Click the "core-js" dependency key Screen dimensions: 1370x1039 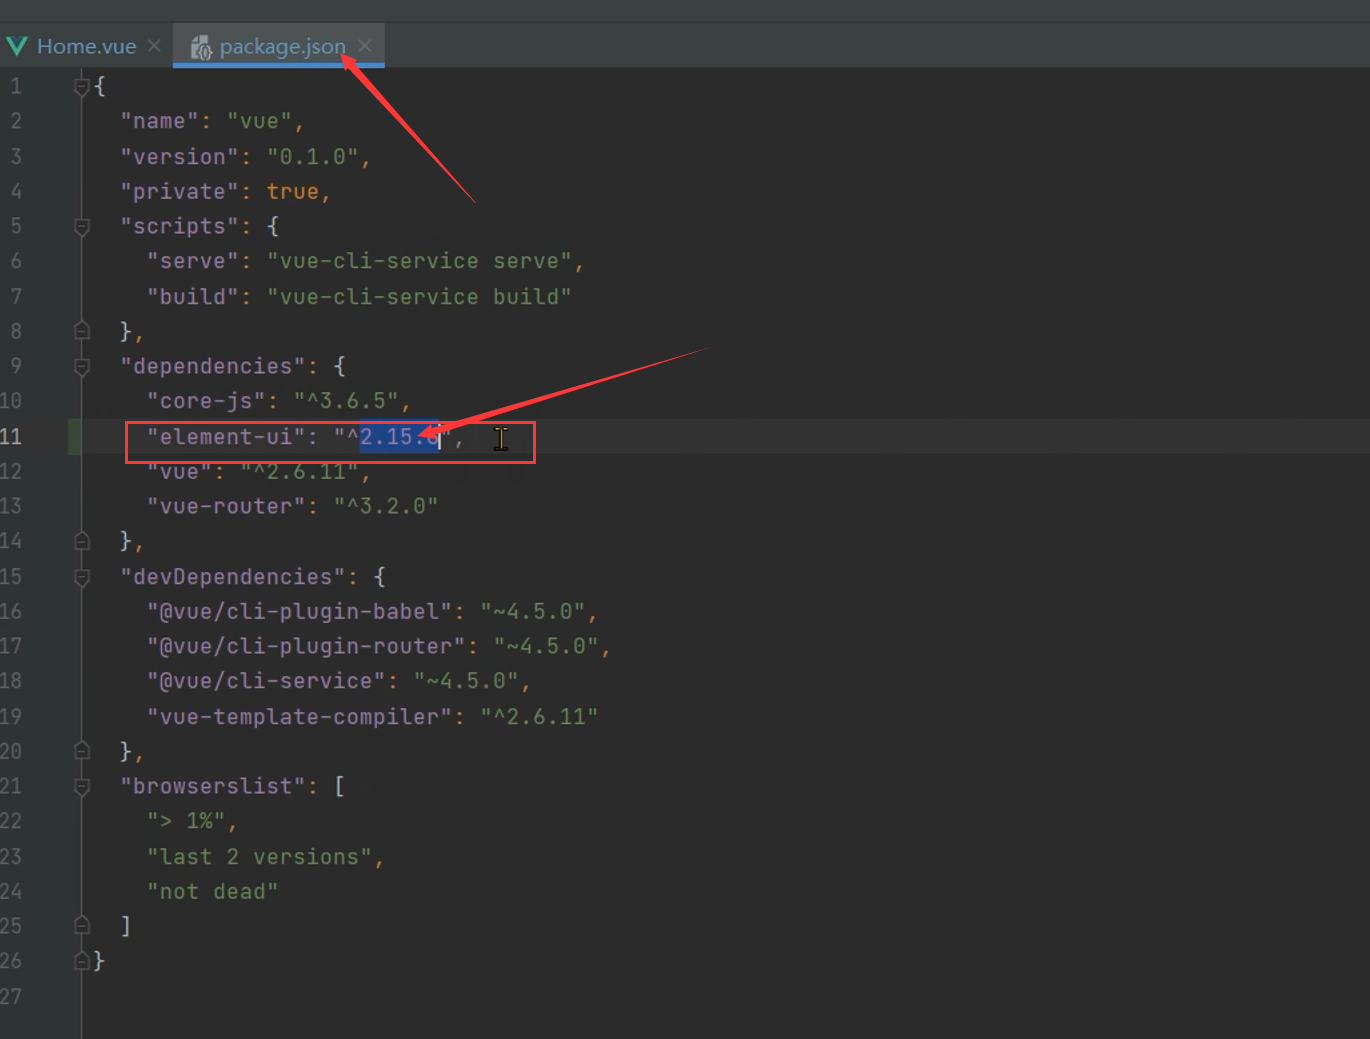coord(206,401)
